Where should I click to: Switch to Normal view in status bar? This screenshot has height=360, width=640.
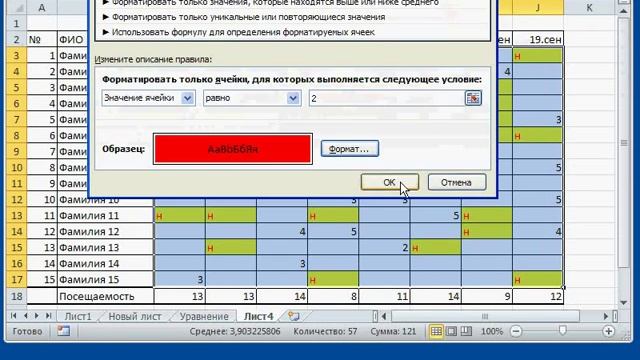436,331
